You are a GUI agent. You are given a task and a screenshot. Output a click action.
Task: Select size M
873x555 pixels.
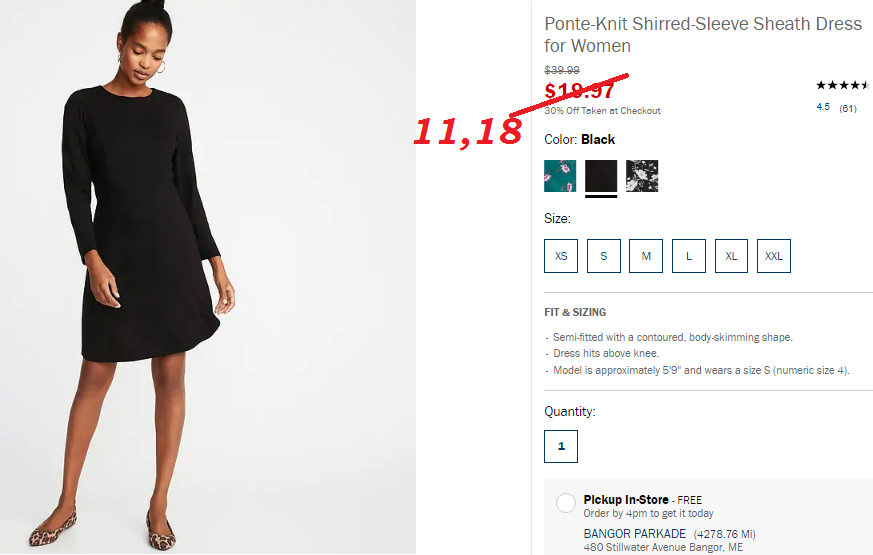point(646,256)
